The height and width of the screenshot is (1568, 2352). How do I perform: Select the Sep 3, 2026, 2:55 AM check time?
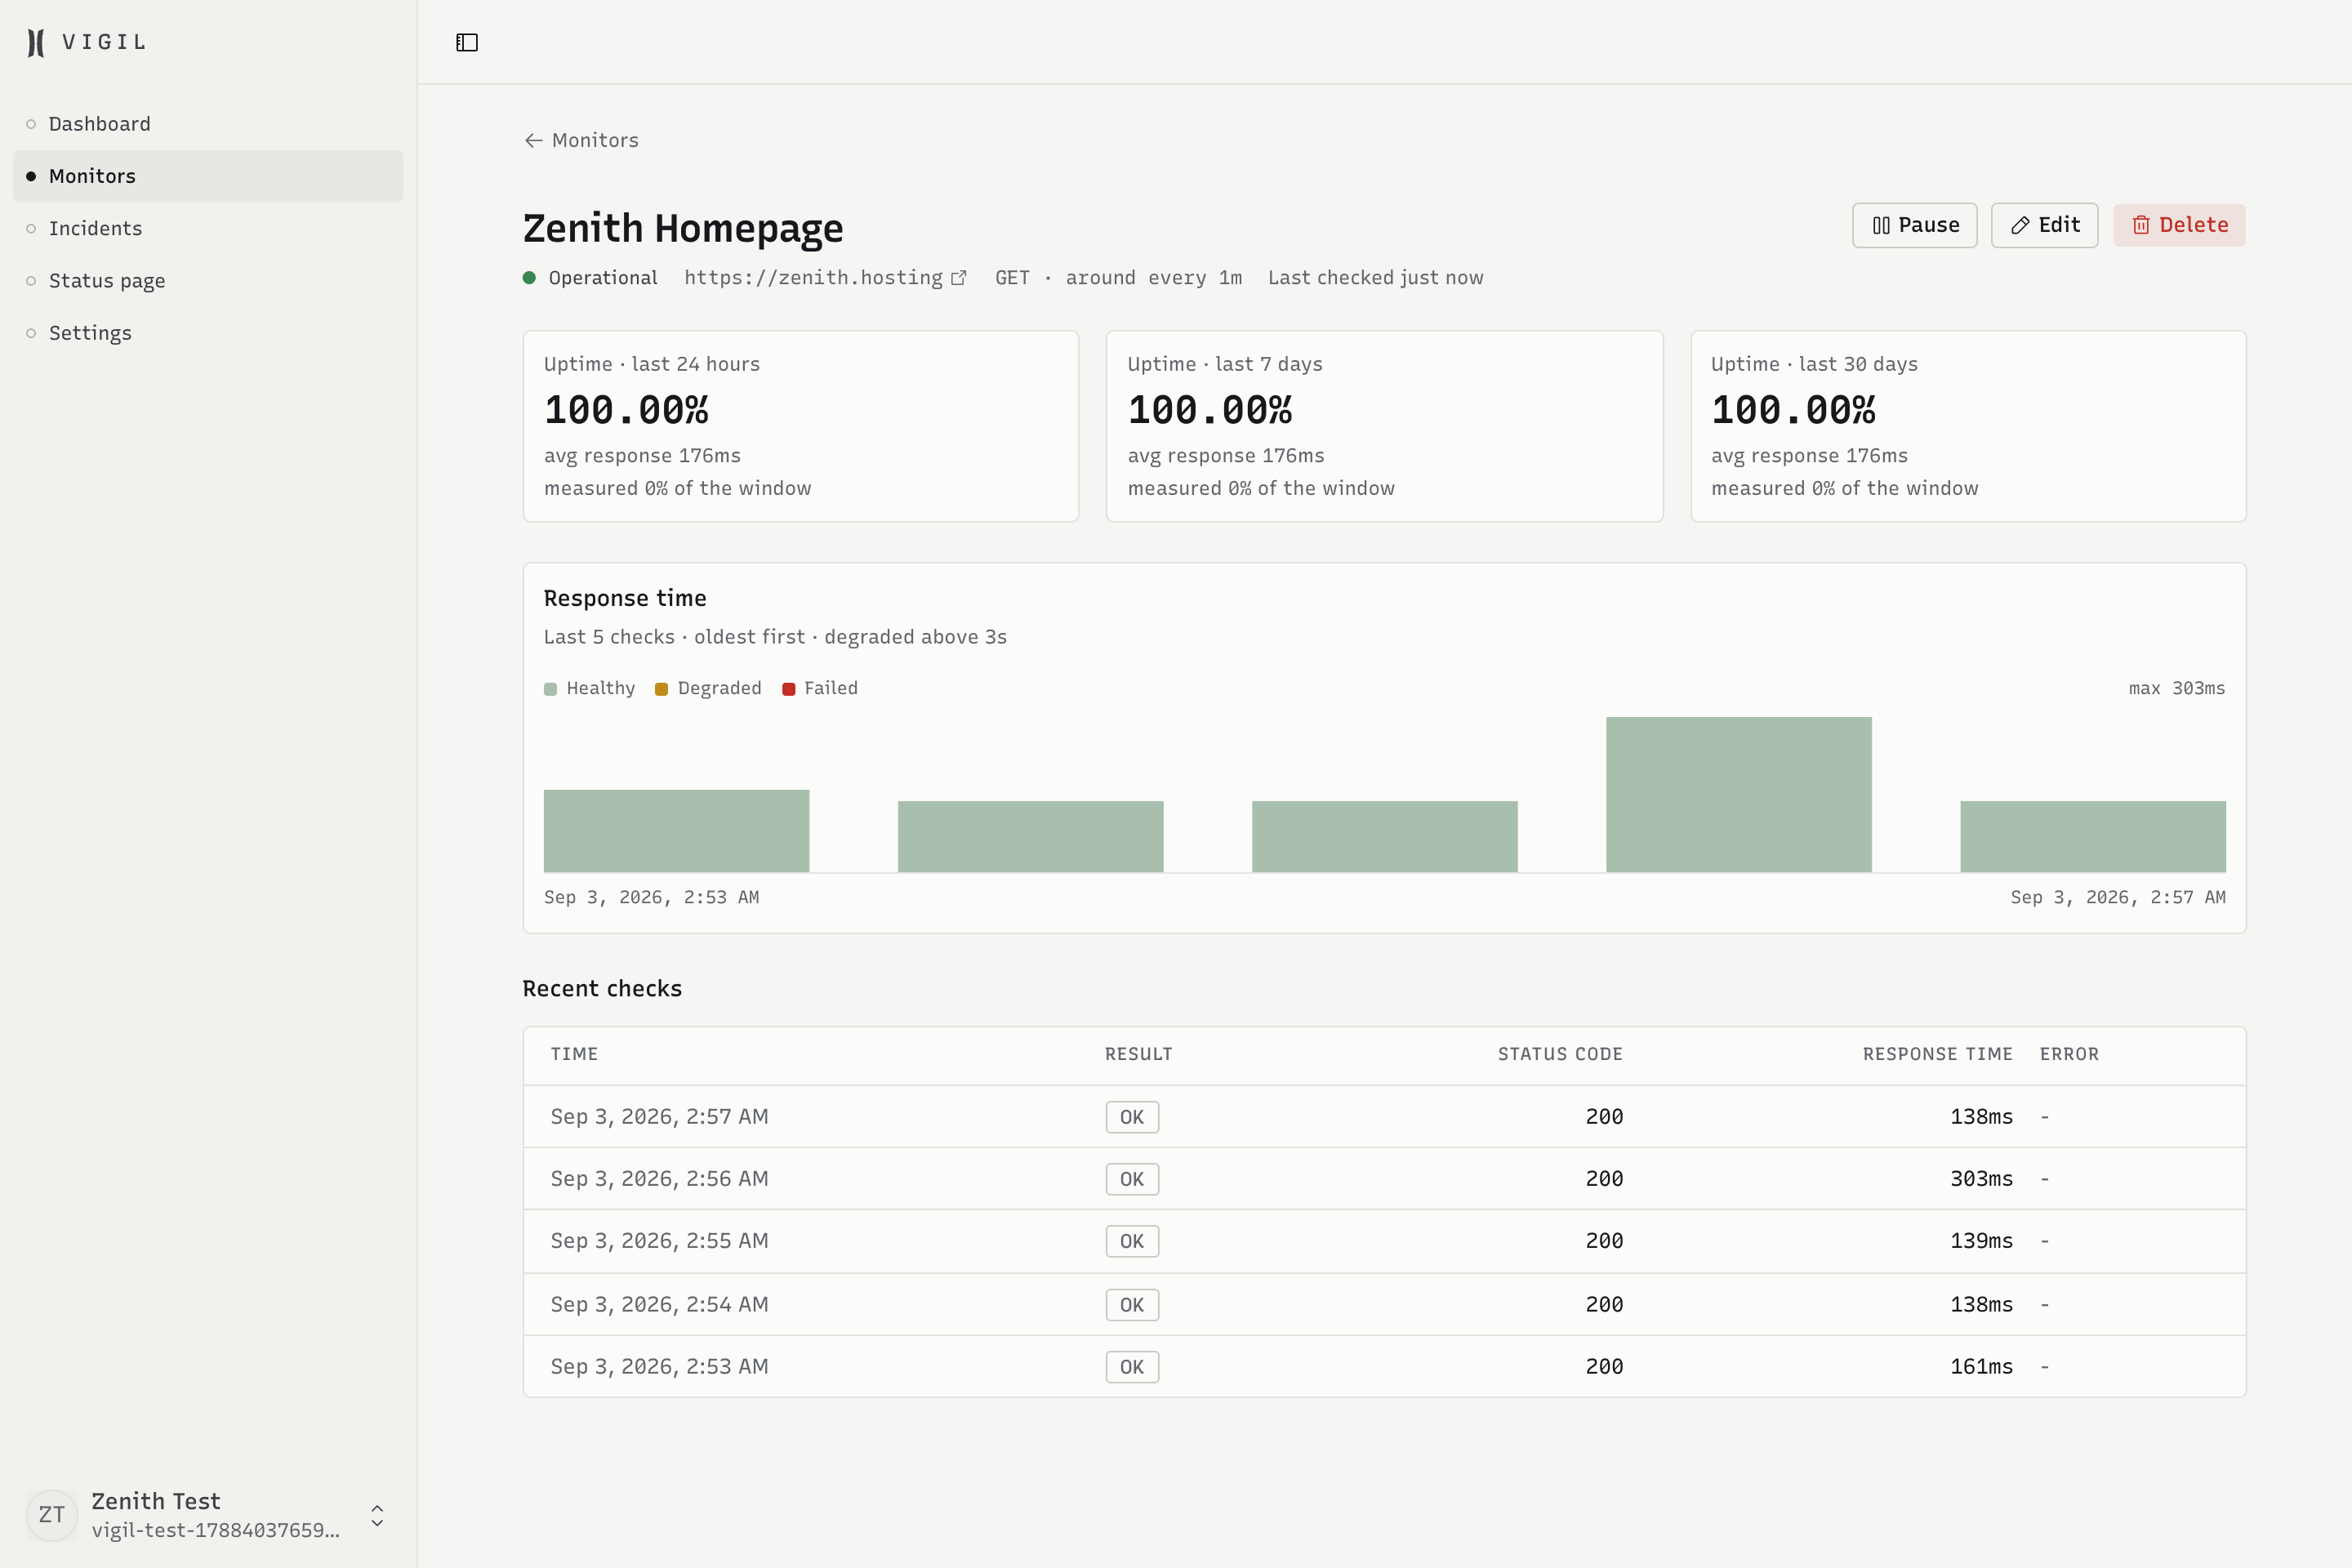click(x=659, y=1241)
